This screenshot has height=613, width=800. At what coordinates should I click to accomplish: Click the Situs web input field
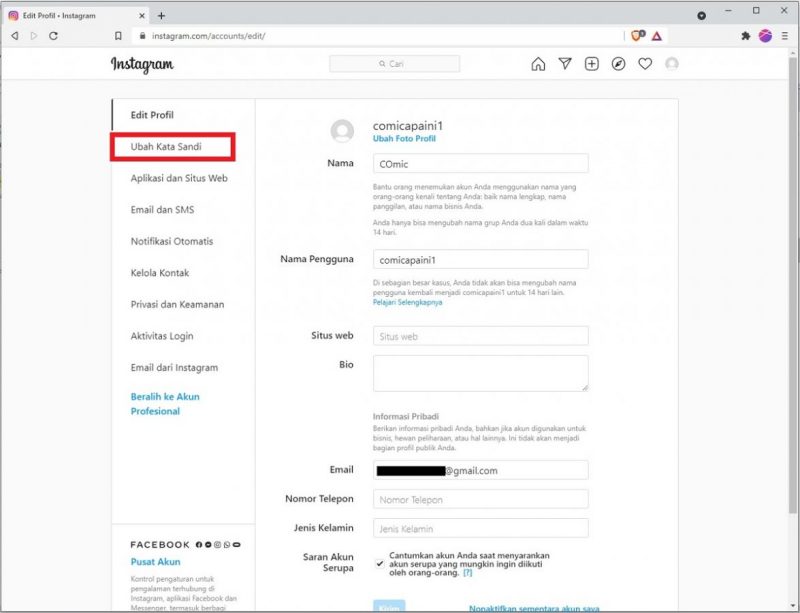point(481,336)
